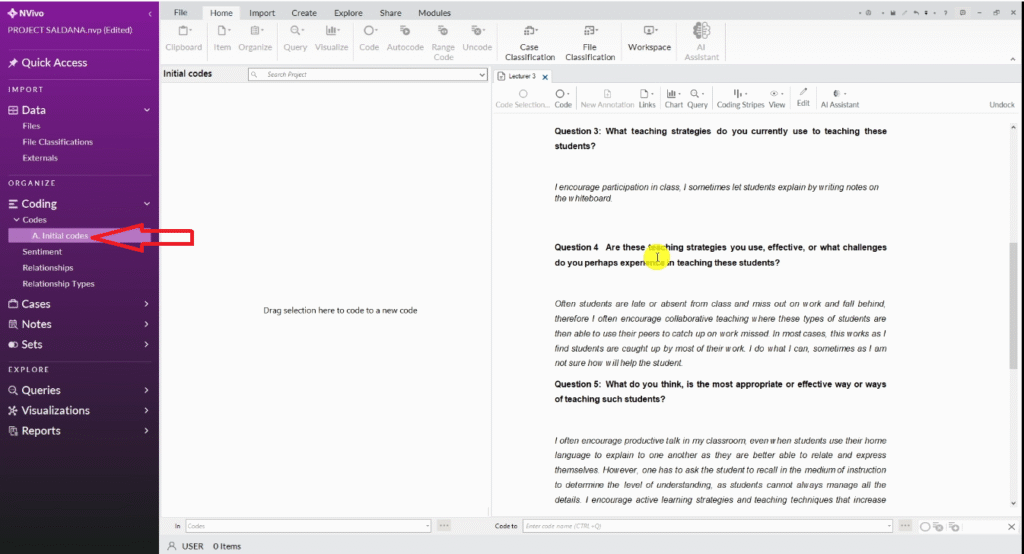
Task: Open the View options in document toolbar
Action: pyautogui.click(x=777, y=98)
